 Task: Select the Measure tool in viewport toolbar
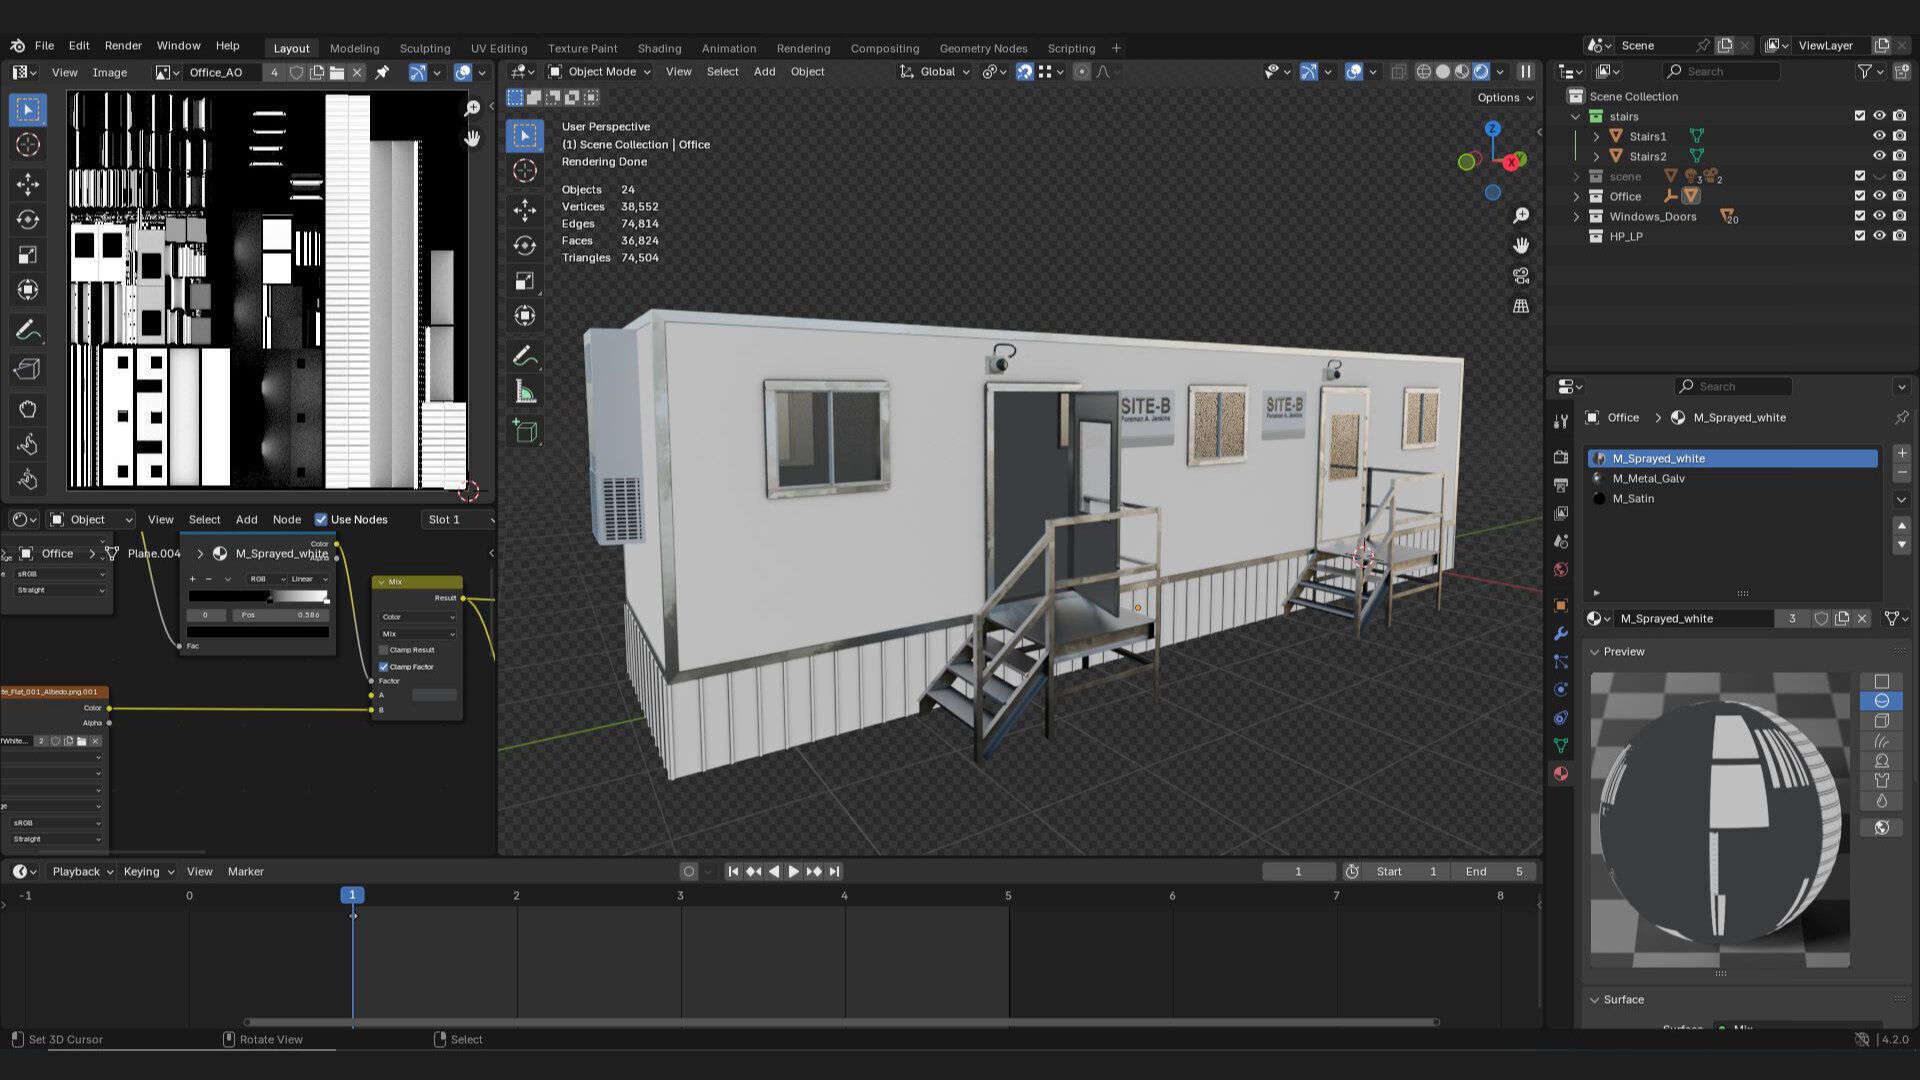(524, 392)
